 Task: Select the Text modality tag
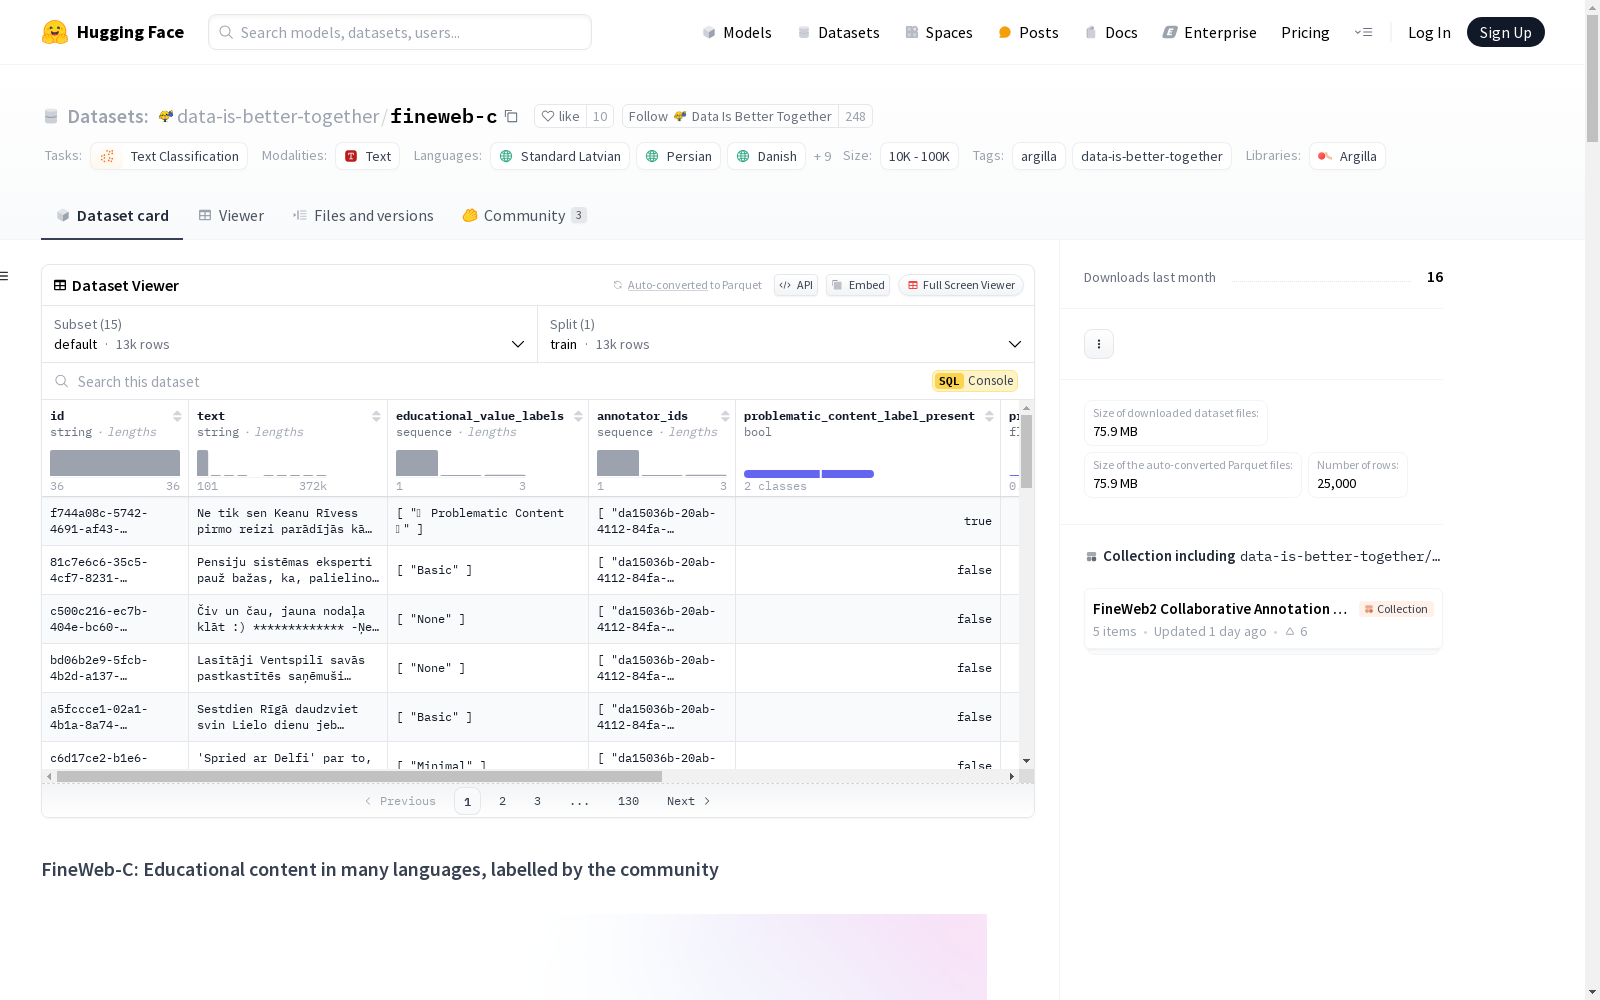pos(367,156)
